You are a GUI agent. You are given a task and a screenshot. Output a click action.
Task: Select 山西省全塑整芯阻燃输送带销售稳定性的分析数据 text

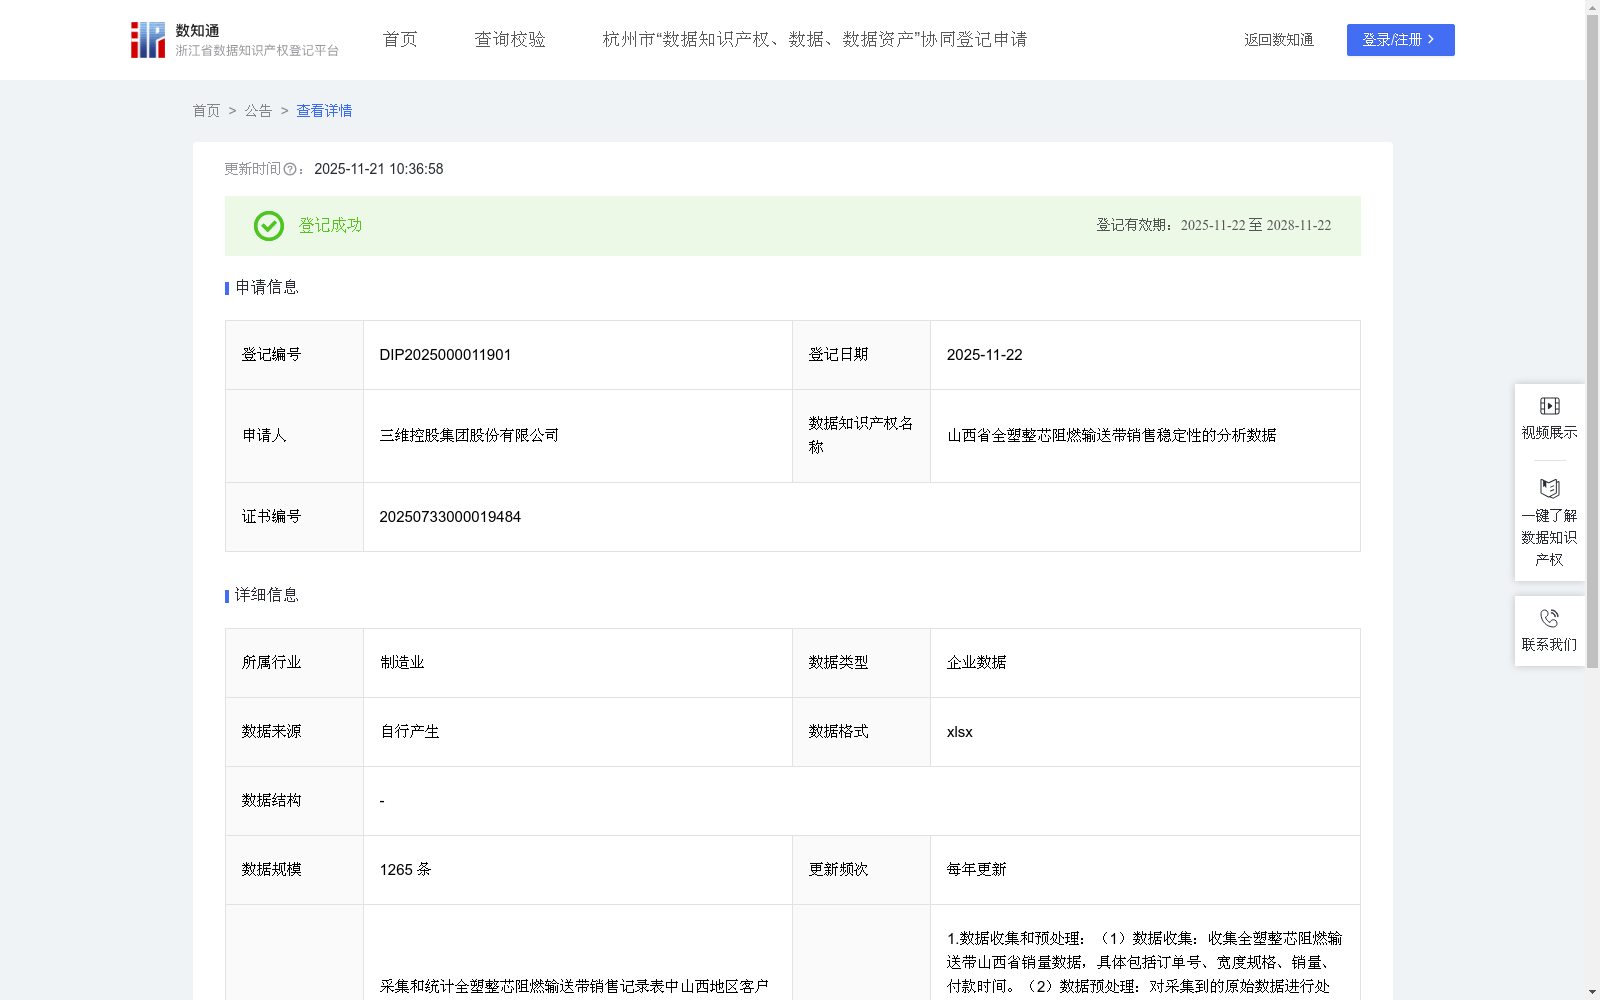coord(1112,436)
